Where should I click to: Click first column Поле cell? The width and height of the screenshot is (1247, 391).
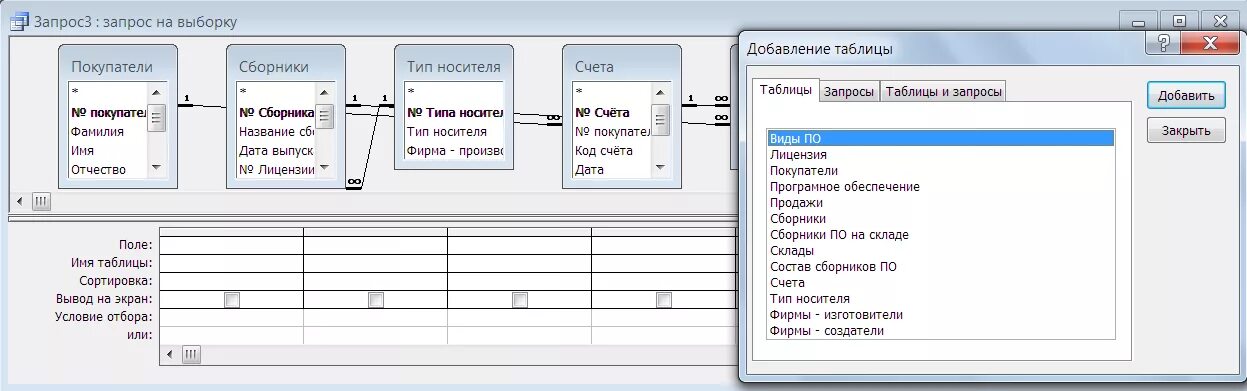(231, 245)
